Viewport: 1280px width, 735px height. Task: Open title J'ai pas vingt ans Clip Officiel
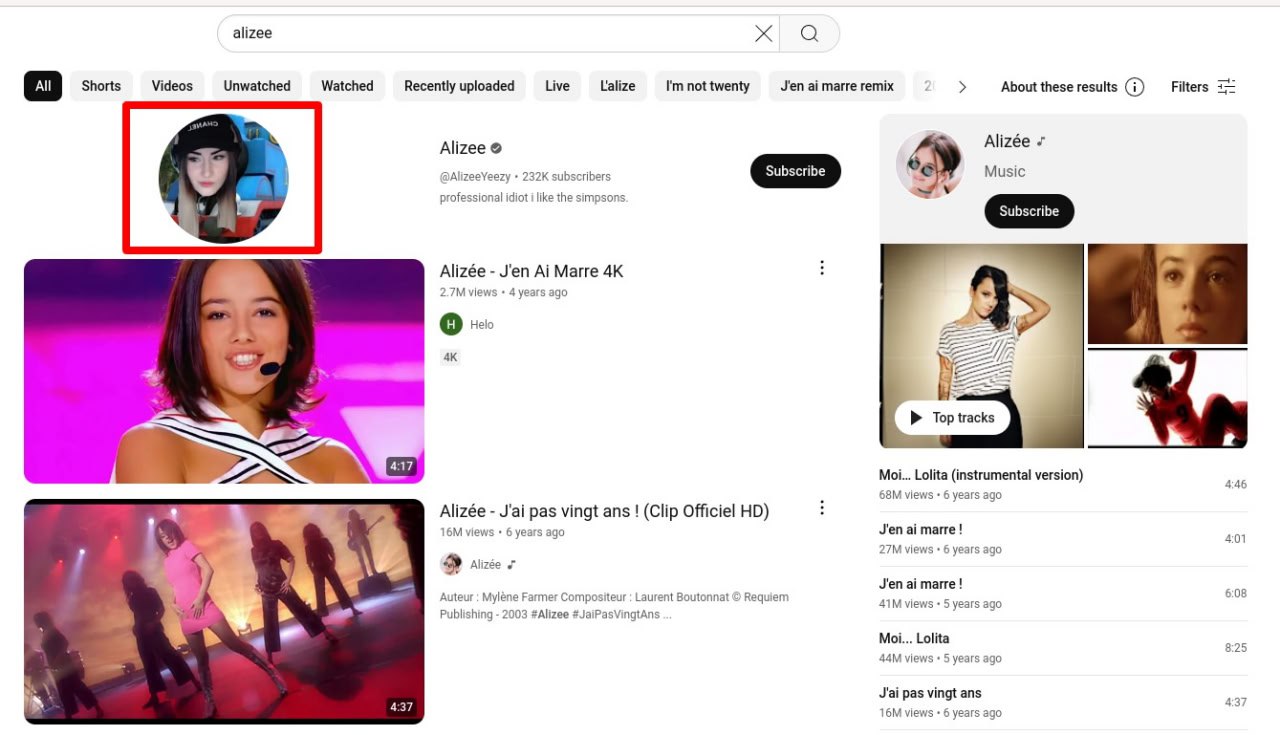coord(604,511)
